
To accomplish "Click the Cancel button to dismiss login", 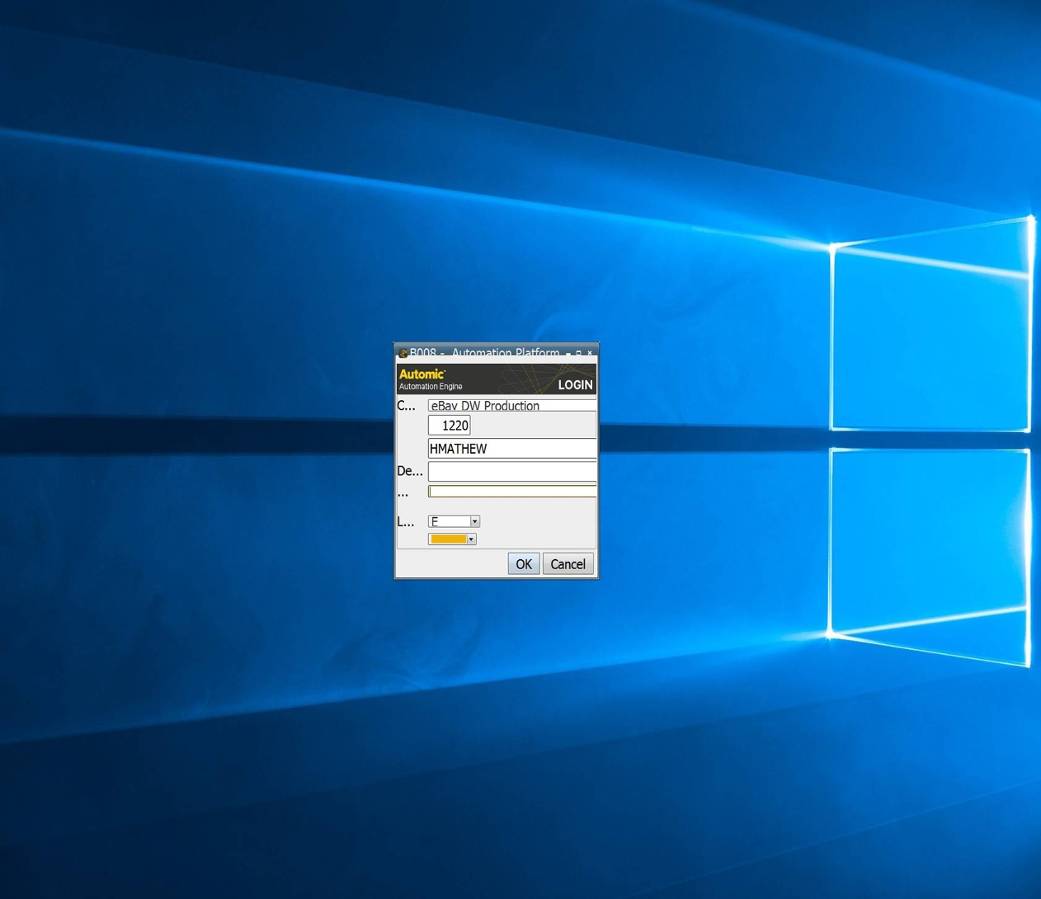I will [568, 564].
